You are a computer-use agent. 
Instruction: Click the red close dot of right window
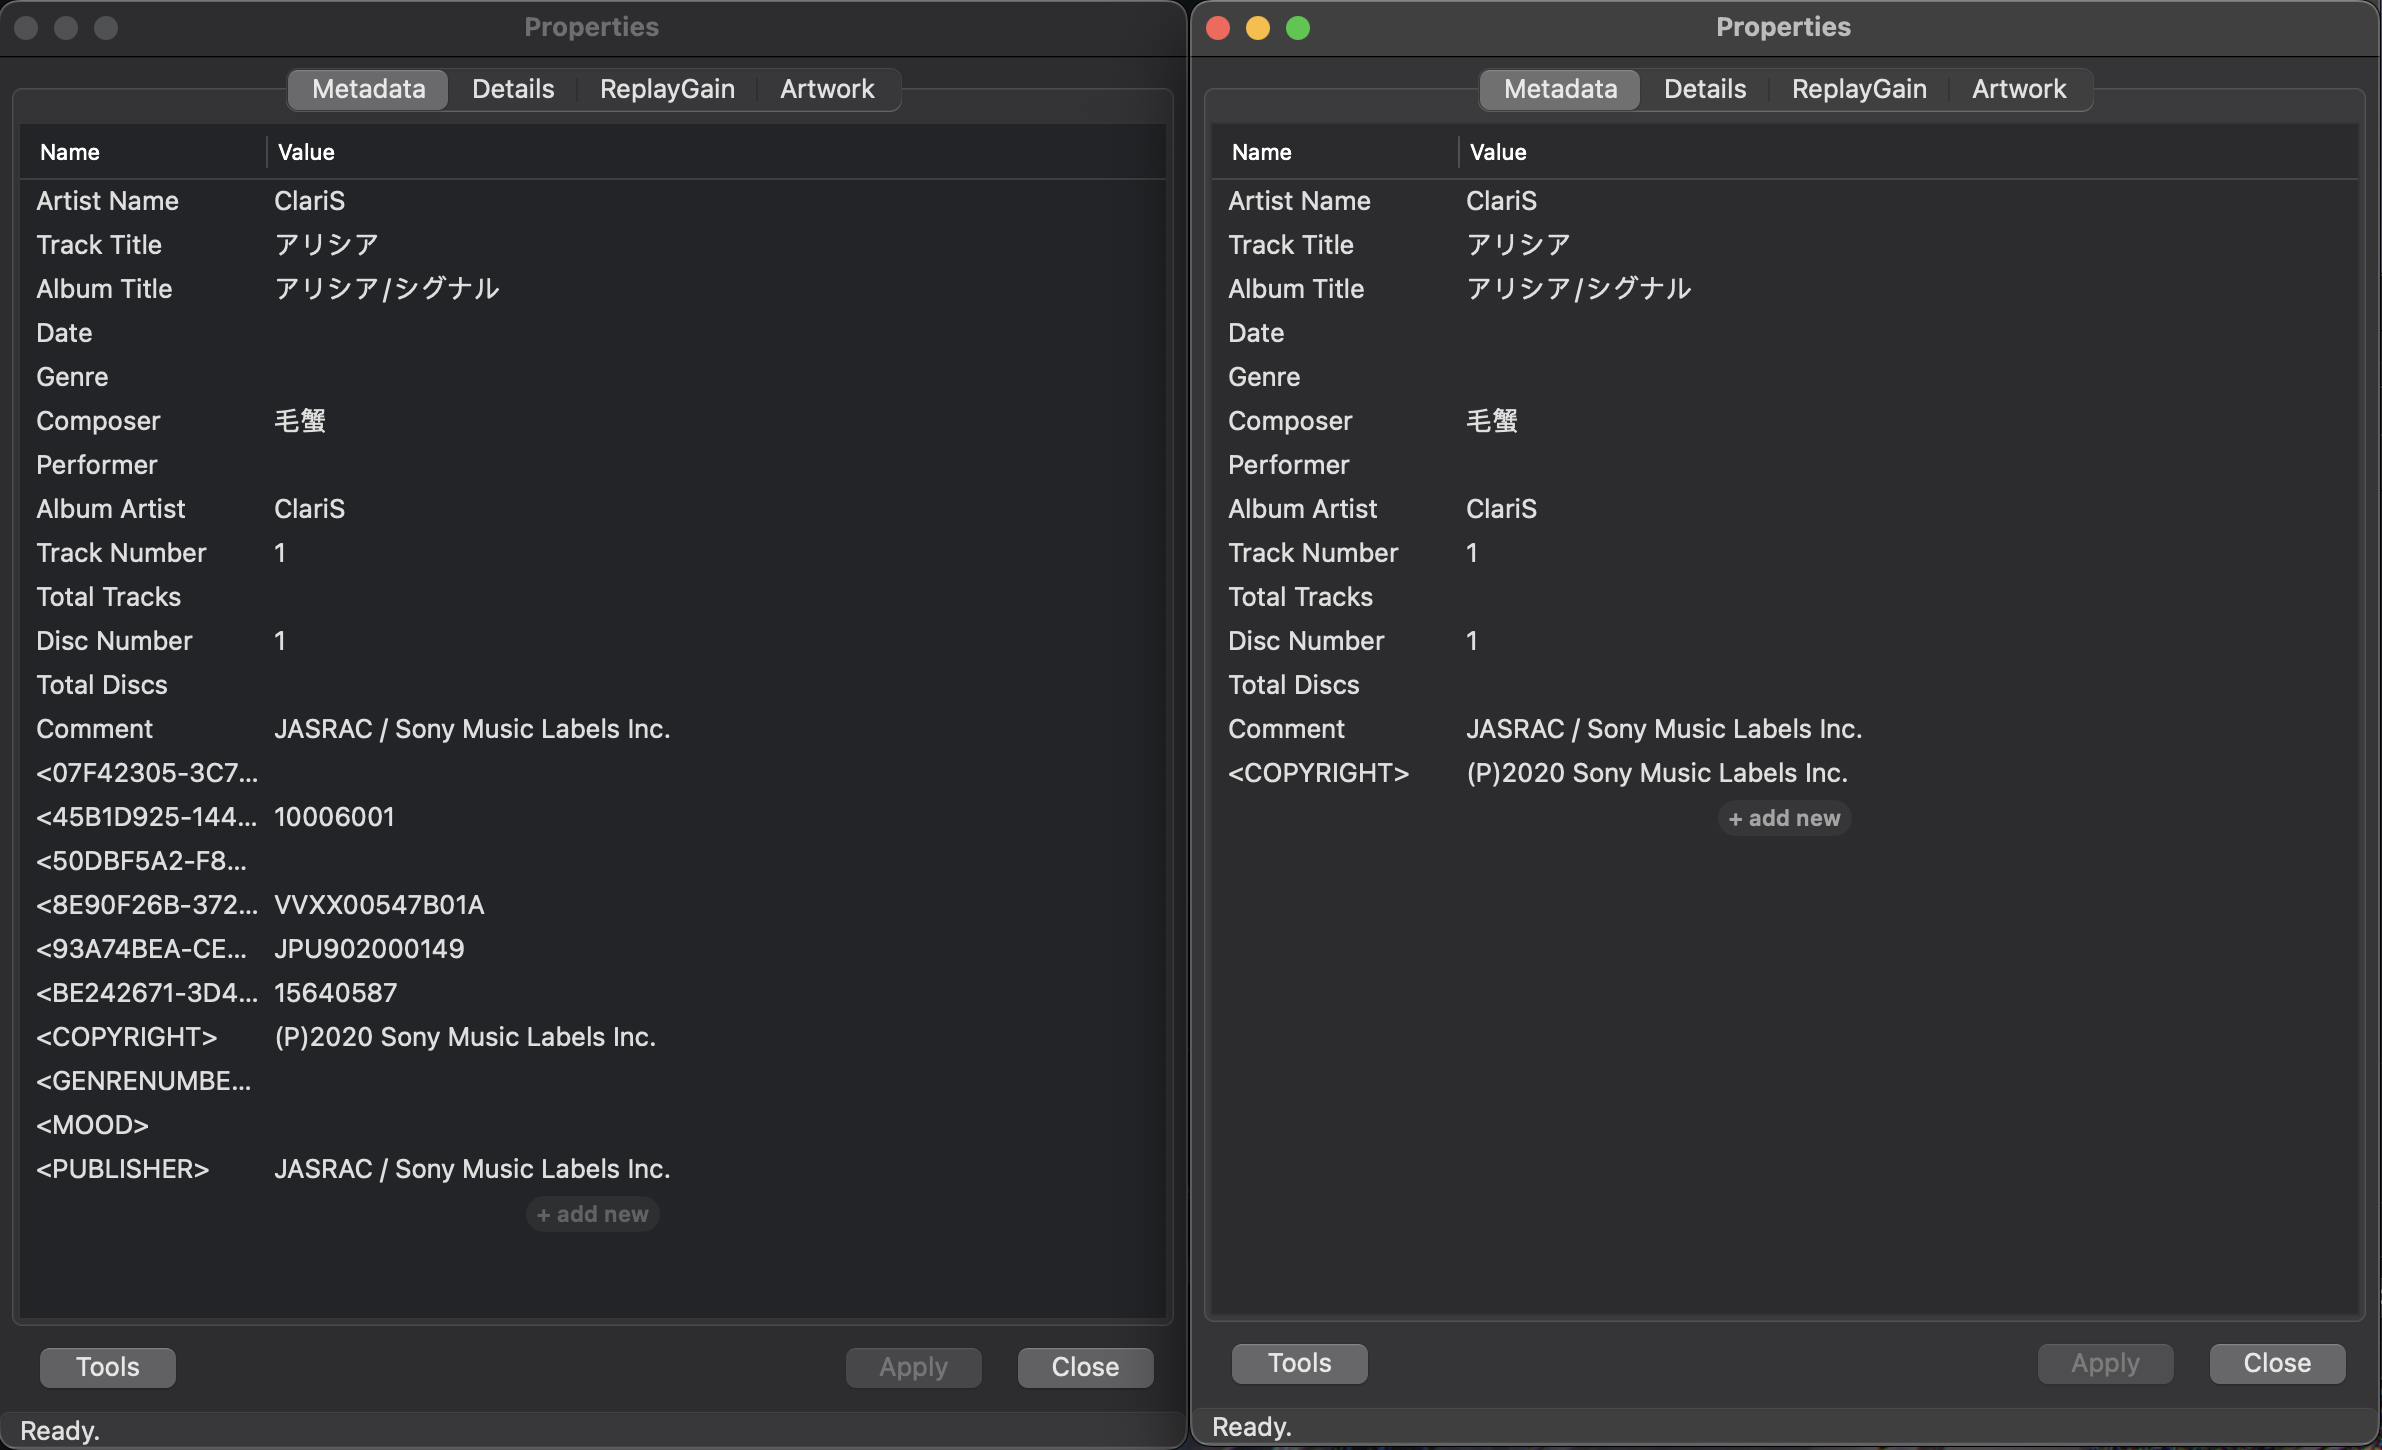pyautogui.click(x=1218, y=28)
